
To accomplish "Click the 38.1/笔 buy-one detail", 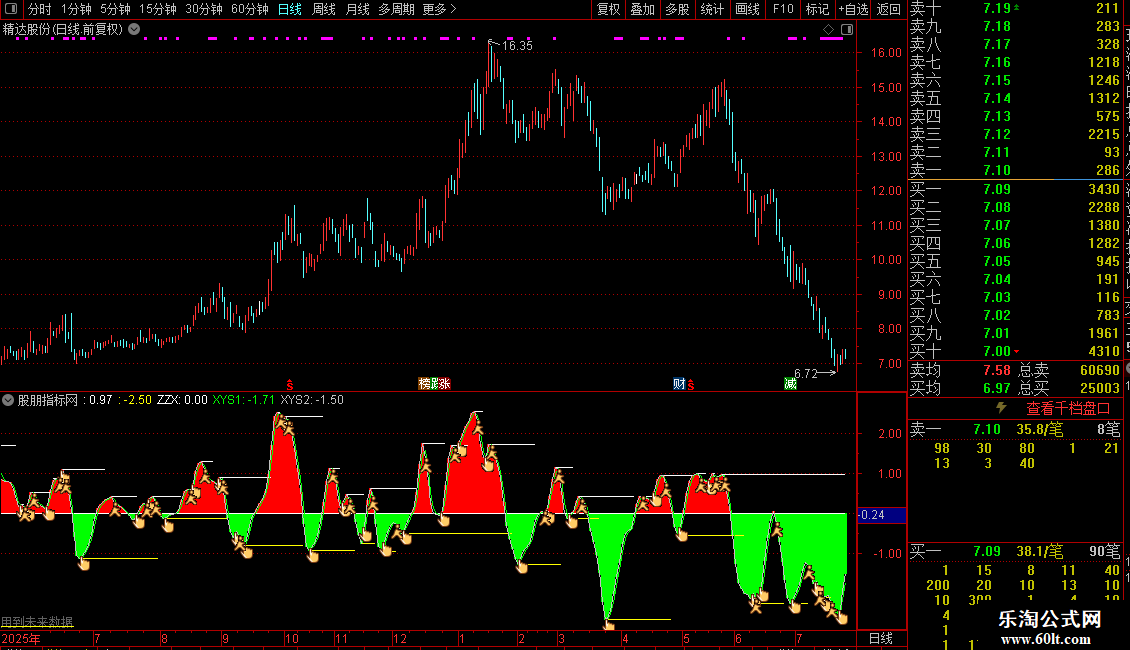I will (1039, 551).
